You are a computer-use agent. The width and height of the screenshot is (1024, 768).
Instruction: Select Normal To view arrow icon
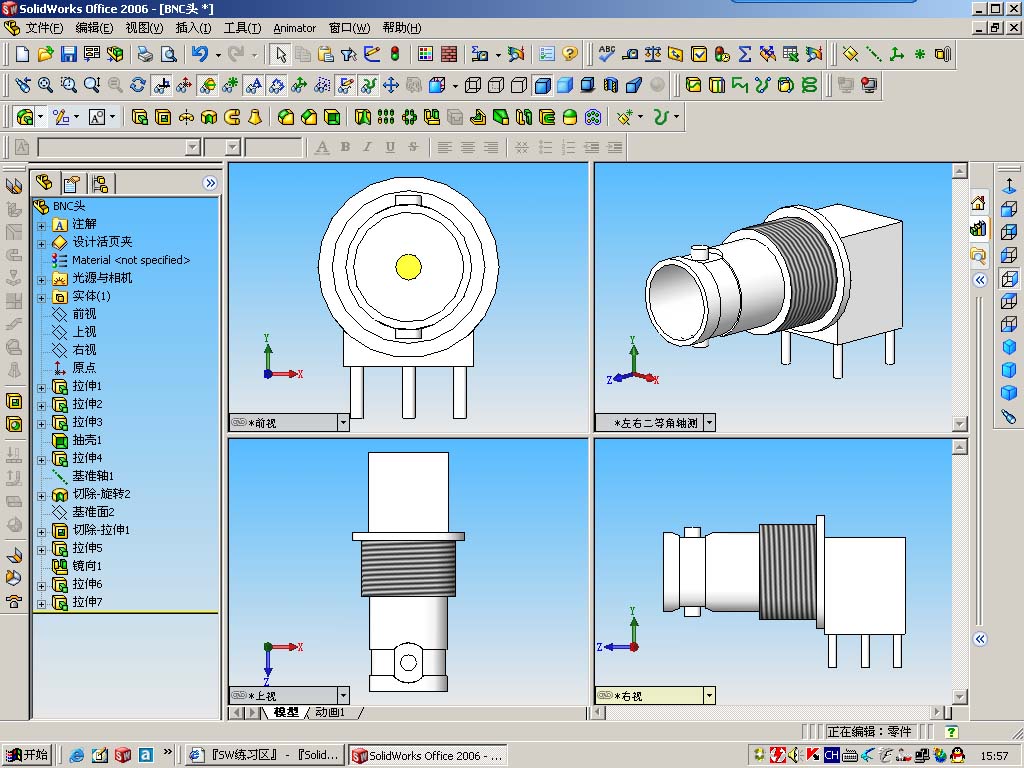pos(1009,185)
